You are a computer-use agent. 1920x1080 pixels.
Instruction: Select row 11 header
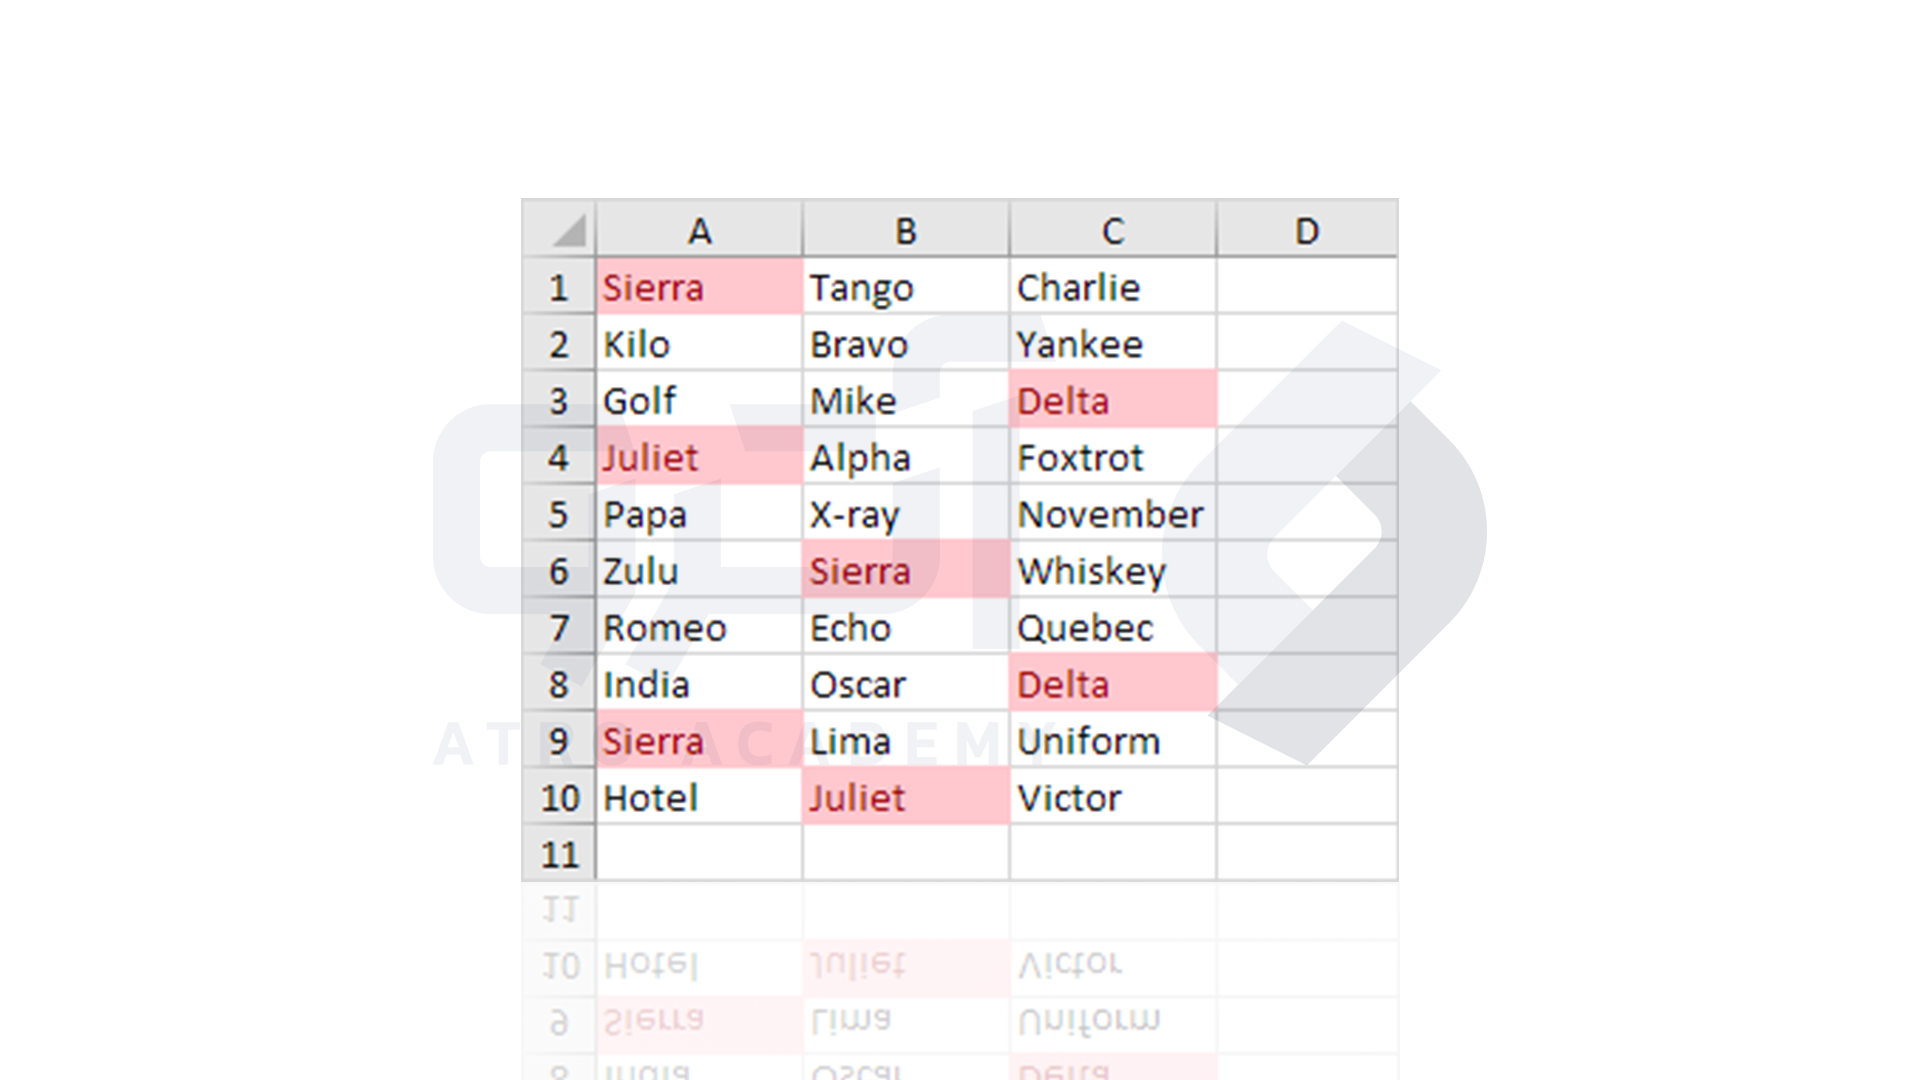tap(559, 855)
